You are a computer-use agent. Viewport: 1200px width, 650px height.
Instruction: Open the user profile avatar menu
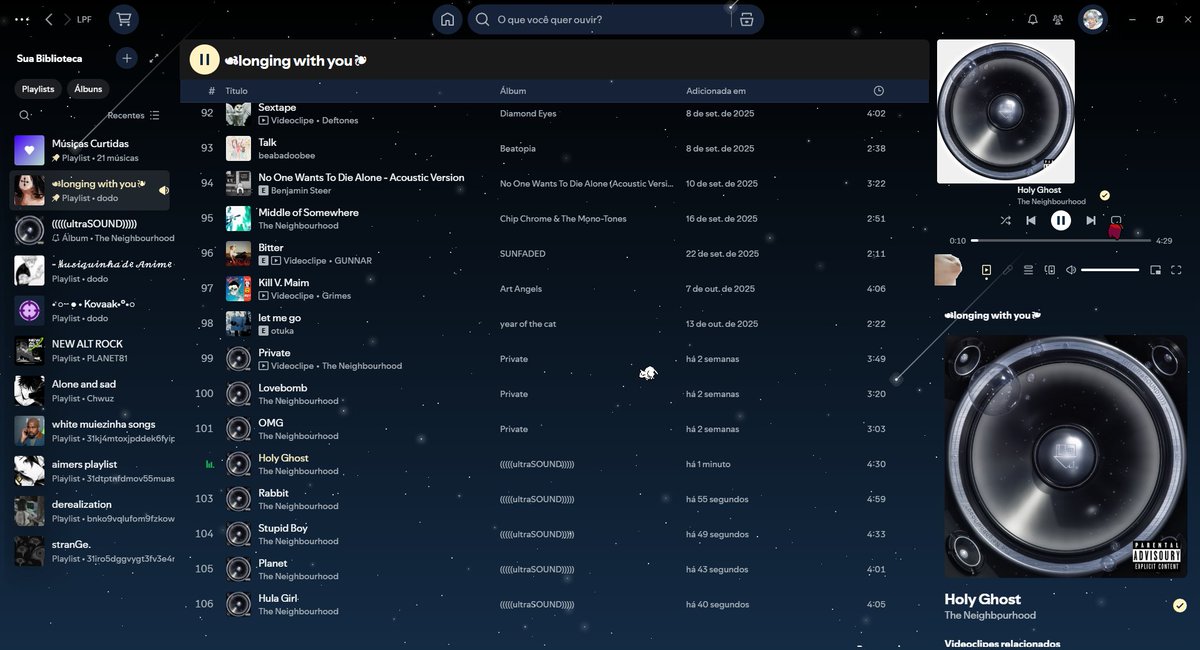1092,19
